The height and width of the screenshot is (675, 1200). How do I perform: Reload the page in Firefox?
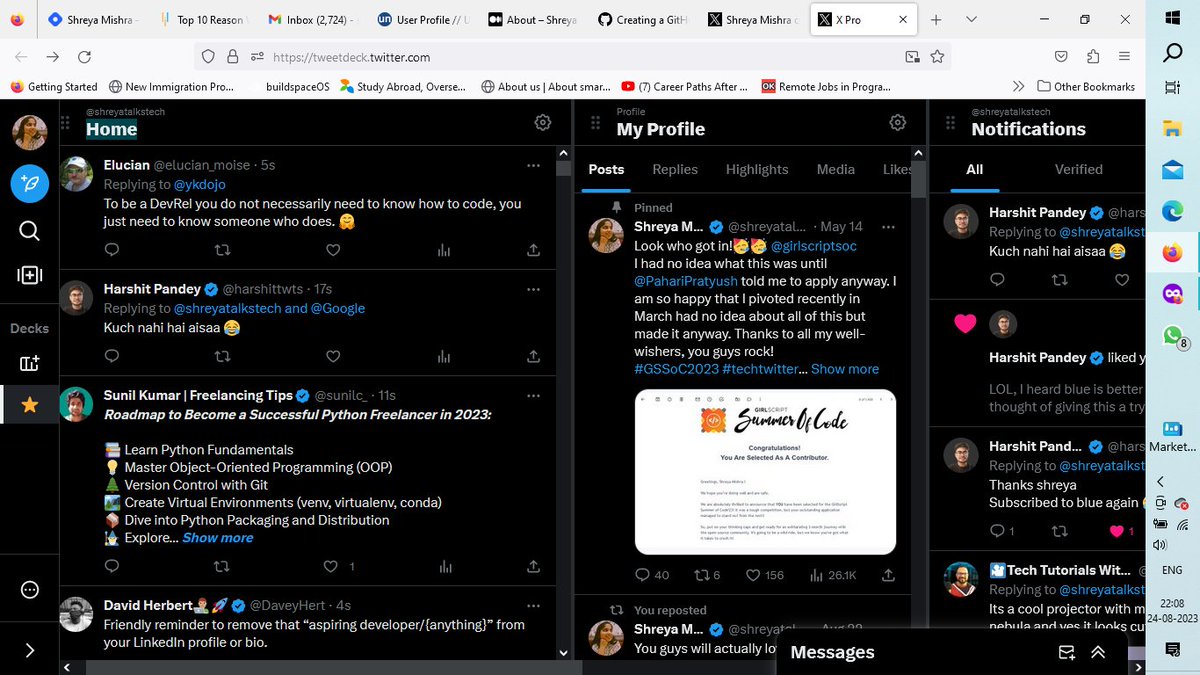coord(84,57)
